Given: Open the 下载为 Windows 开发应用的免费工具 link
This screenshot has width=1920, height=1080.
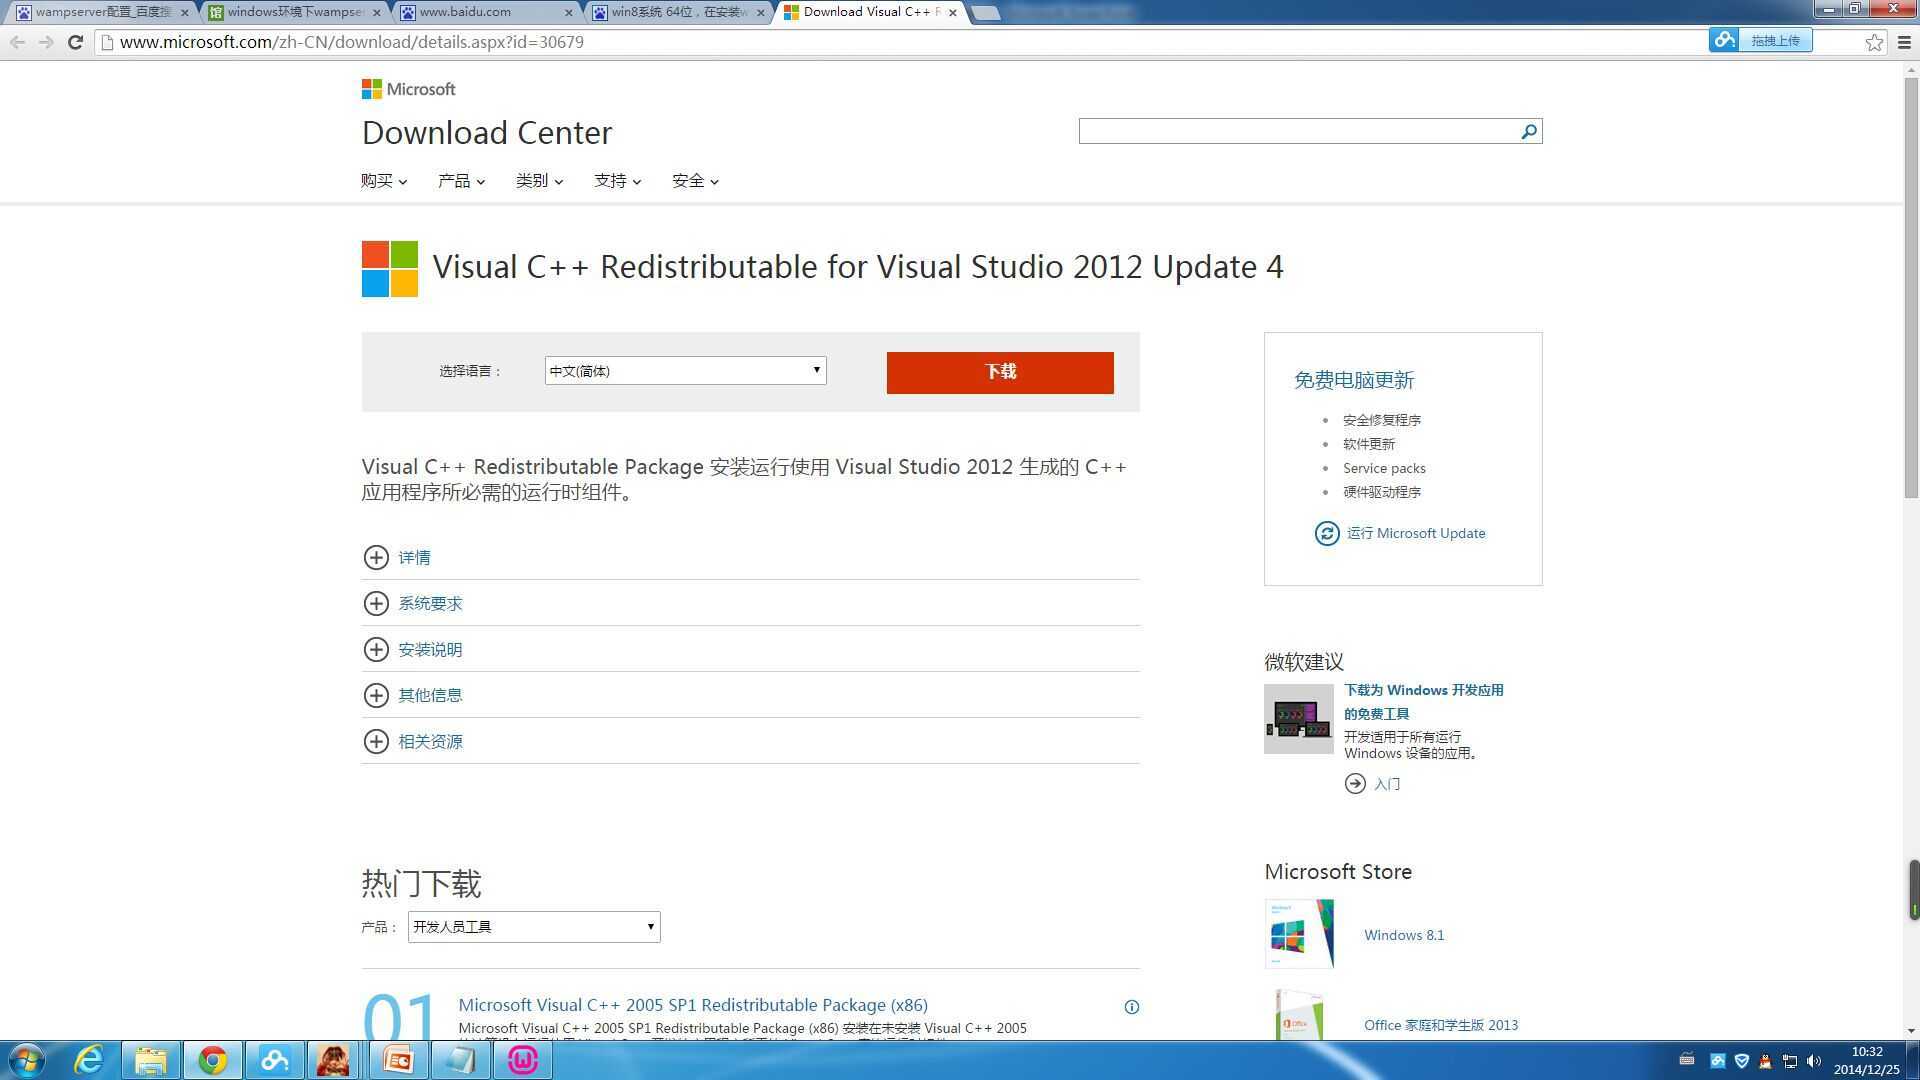Looking at the screenshot, I should [x=1424, y=702].
